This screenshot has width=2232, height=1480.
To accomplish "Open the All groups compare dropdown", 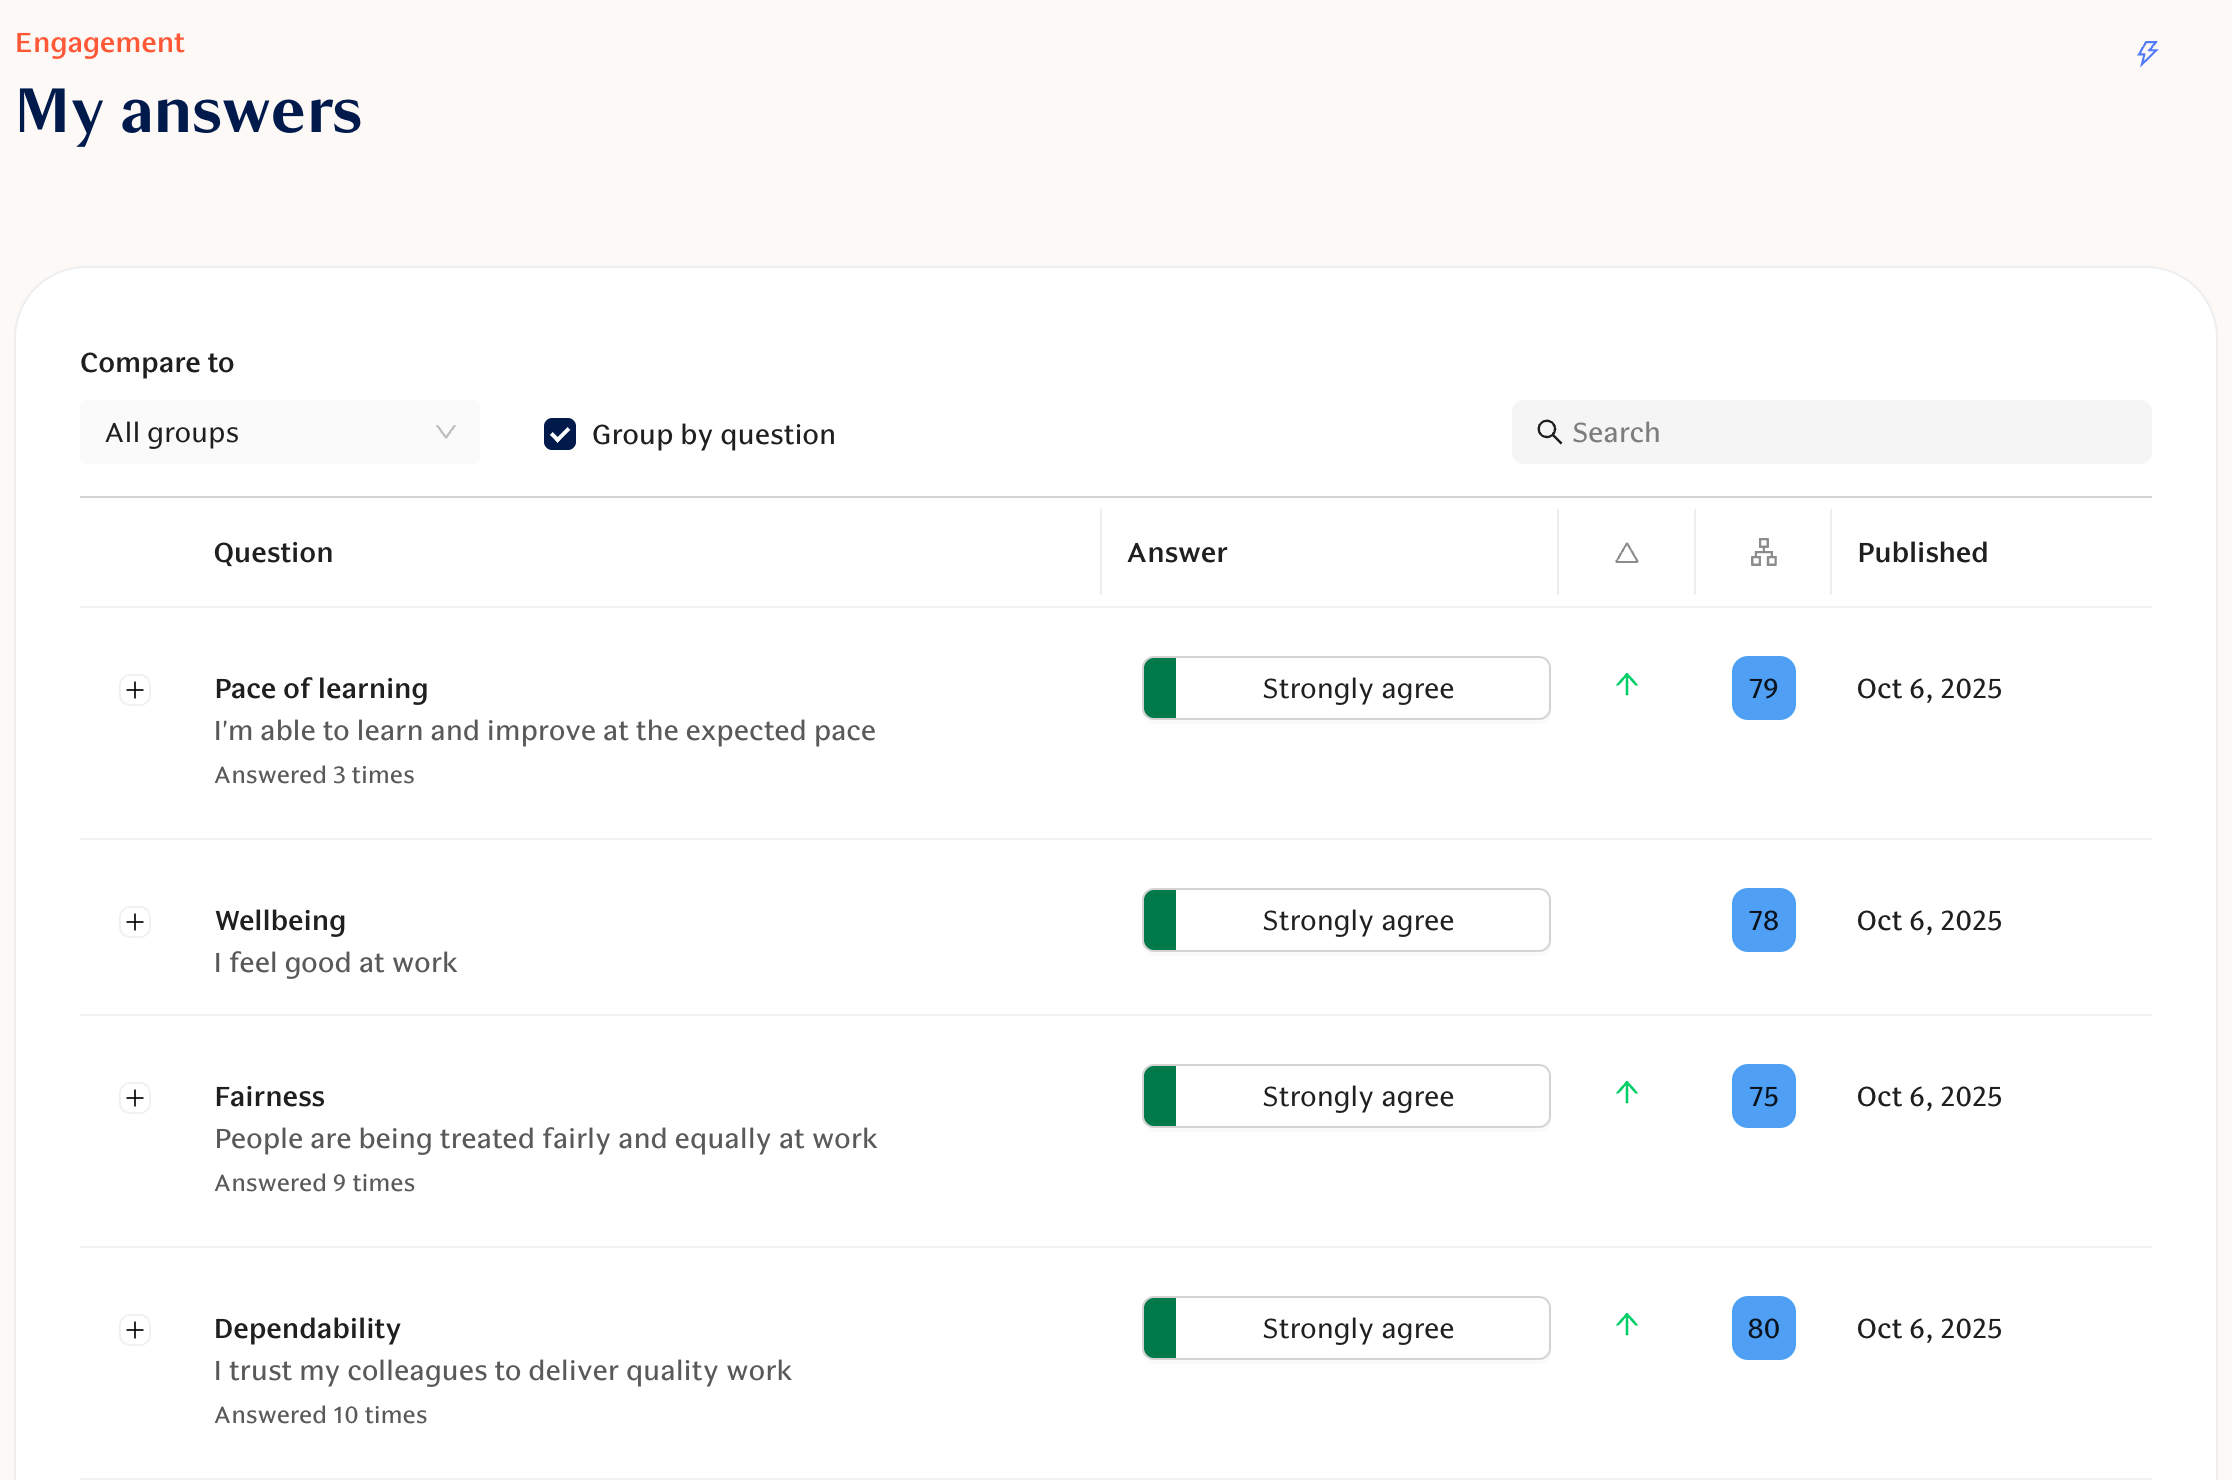I will coord(280,432).
